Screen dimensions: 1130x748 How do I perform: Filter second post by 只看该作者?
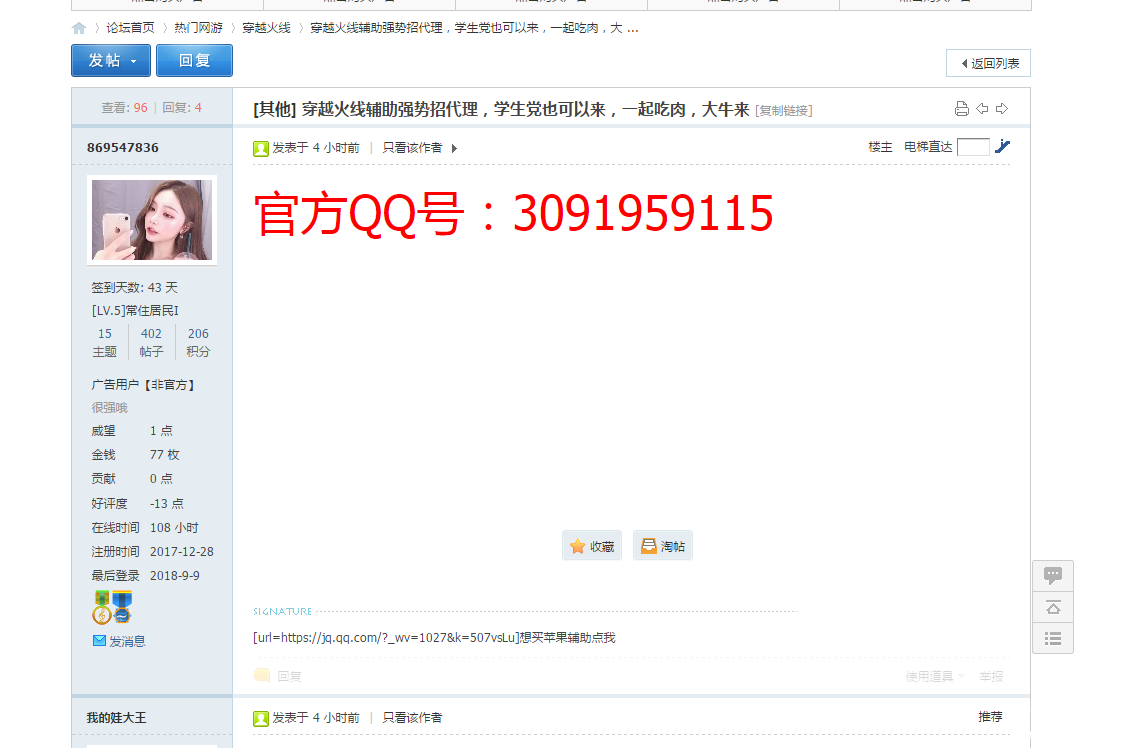(412, 718)
